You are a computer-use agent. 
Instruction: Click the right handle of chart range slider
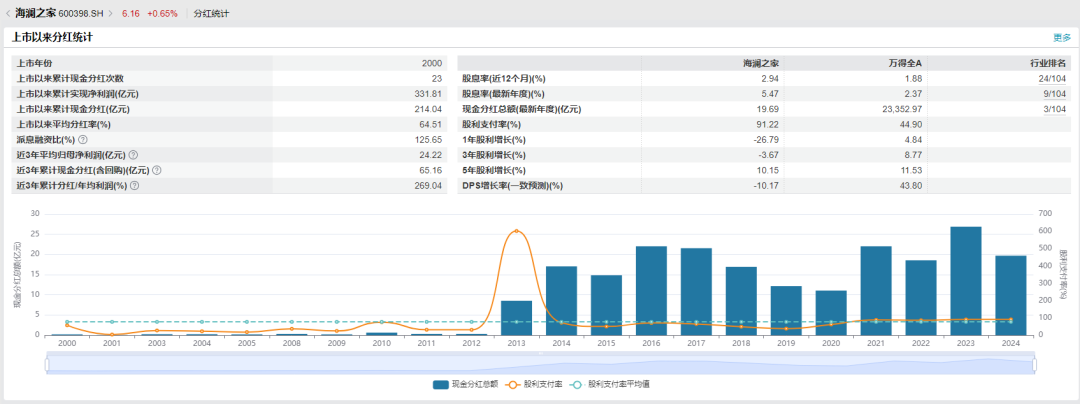(1033, 362)
